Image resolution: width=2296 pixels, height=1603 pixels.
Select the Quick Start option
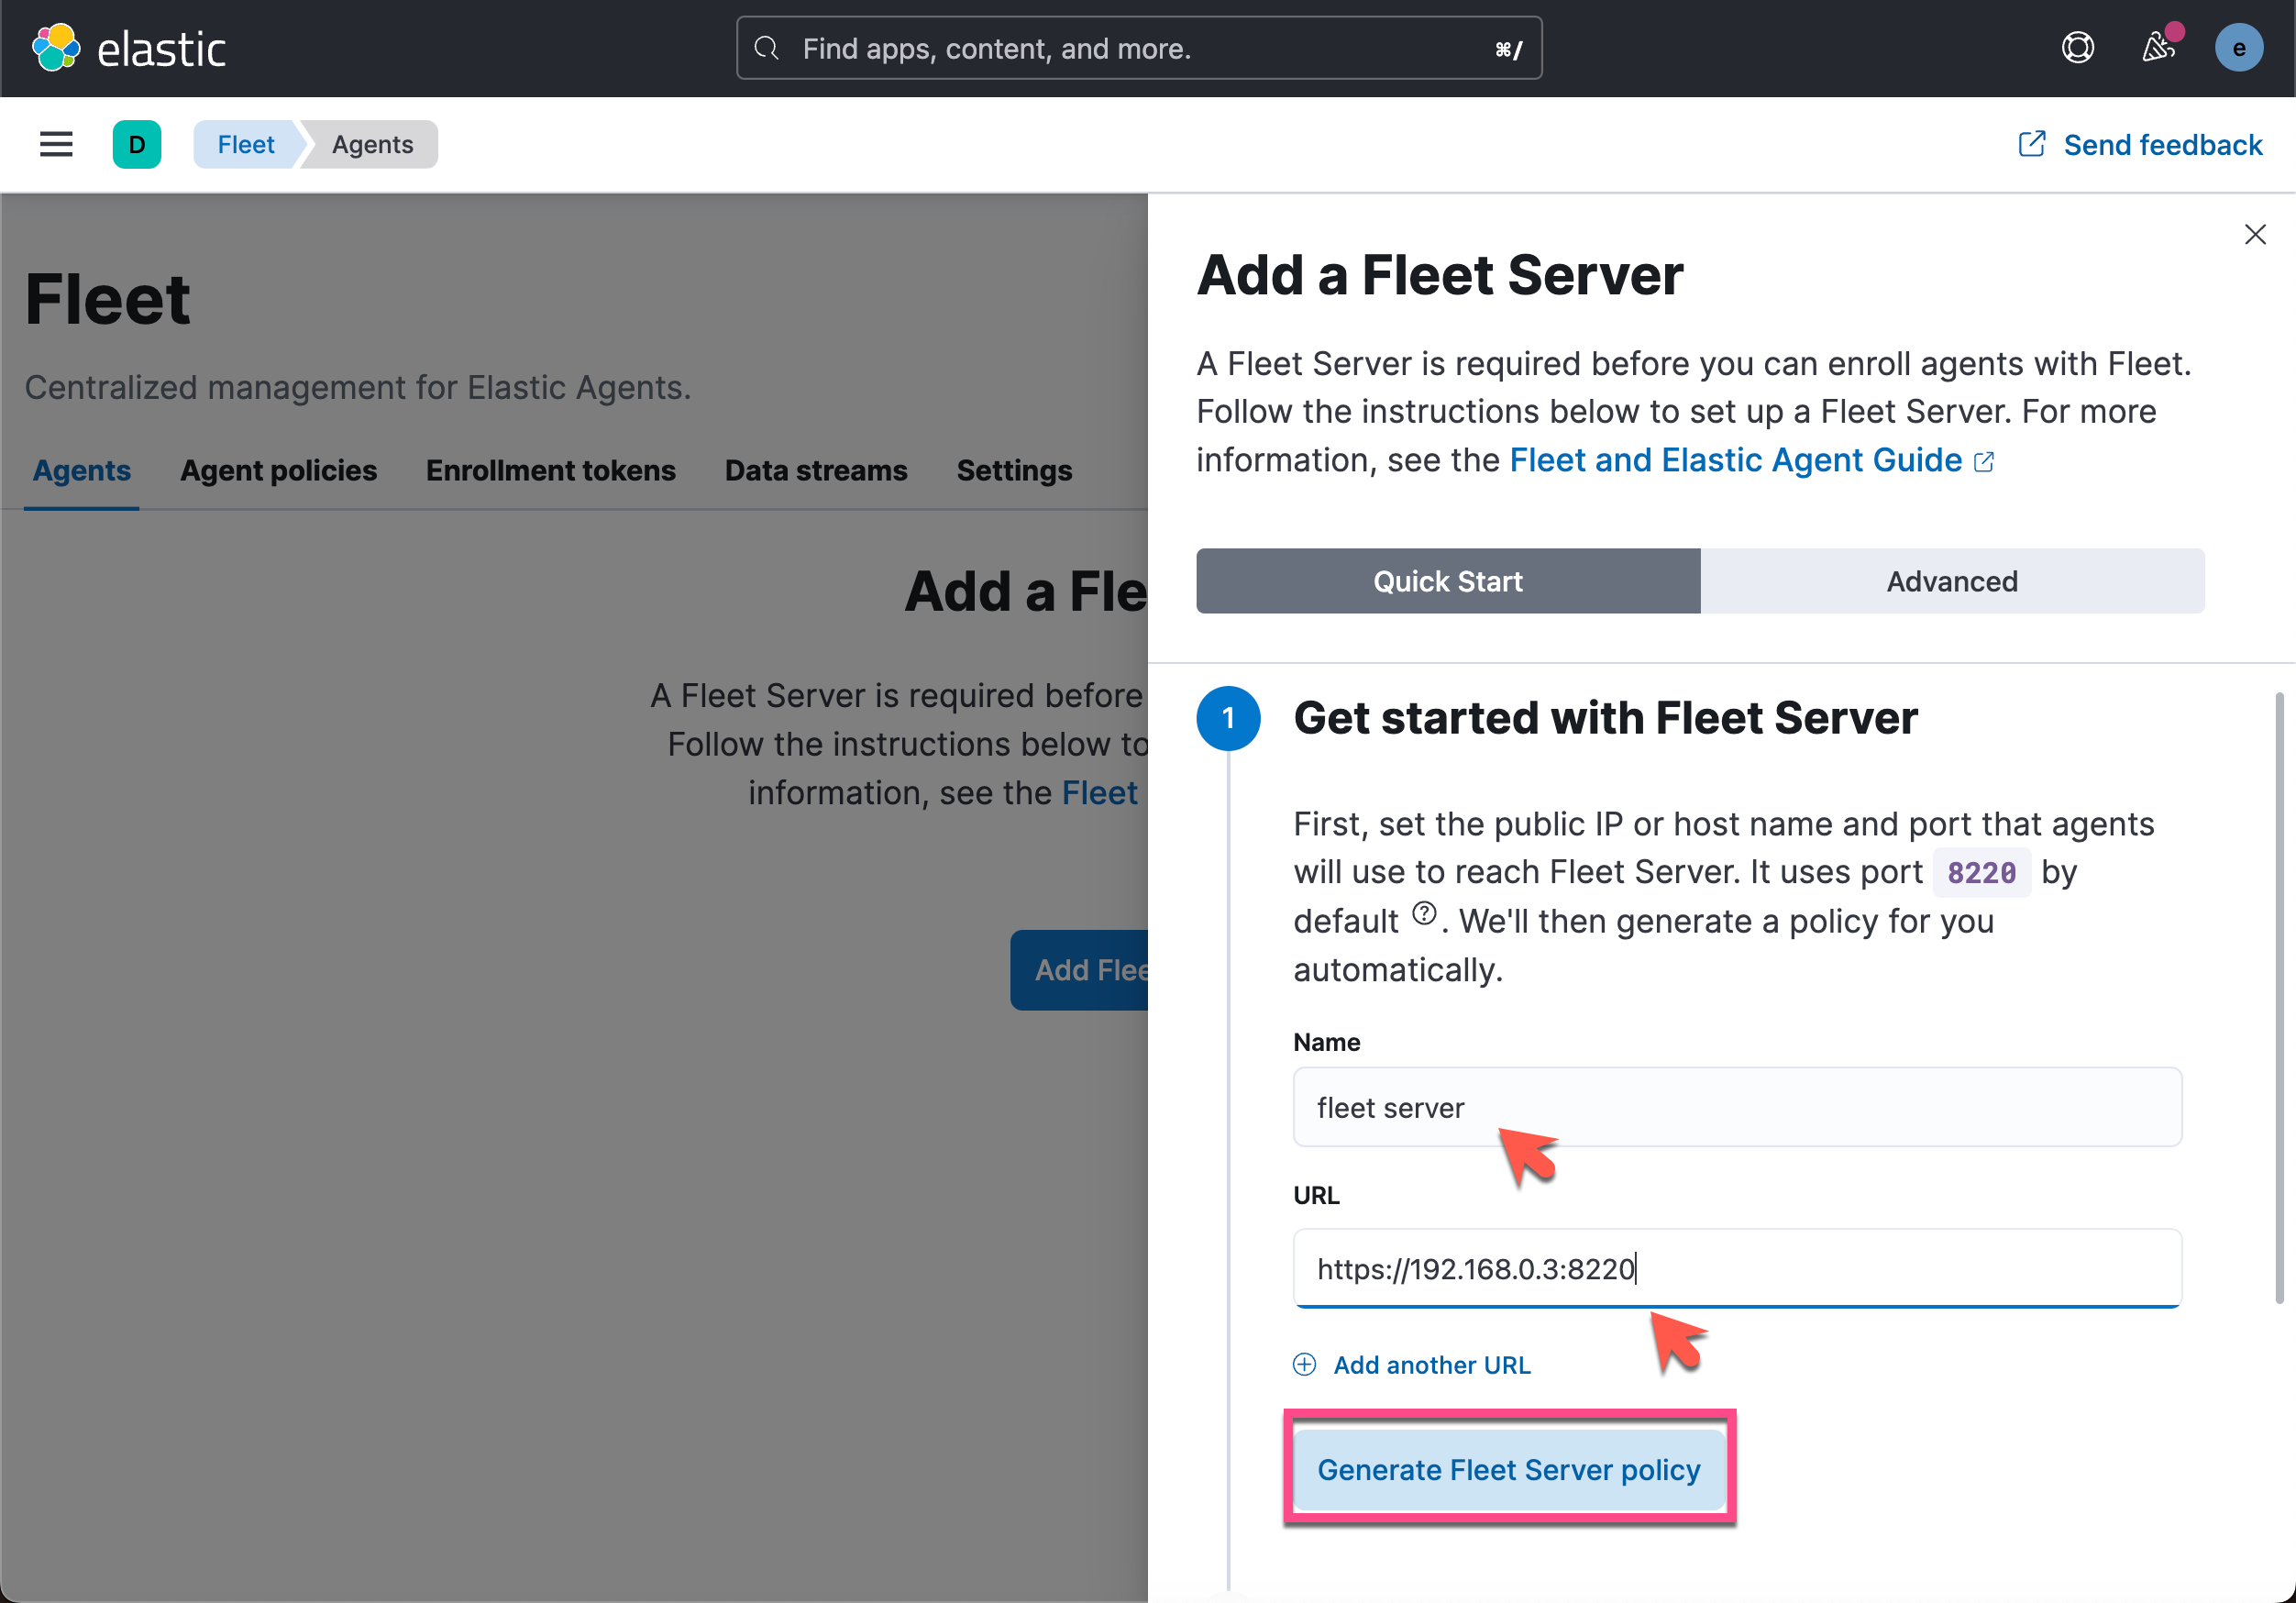[1447, 581]
